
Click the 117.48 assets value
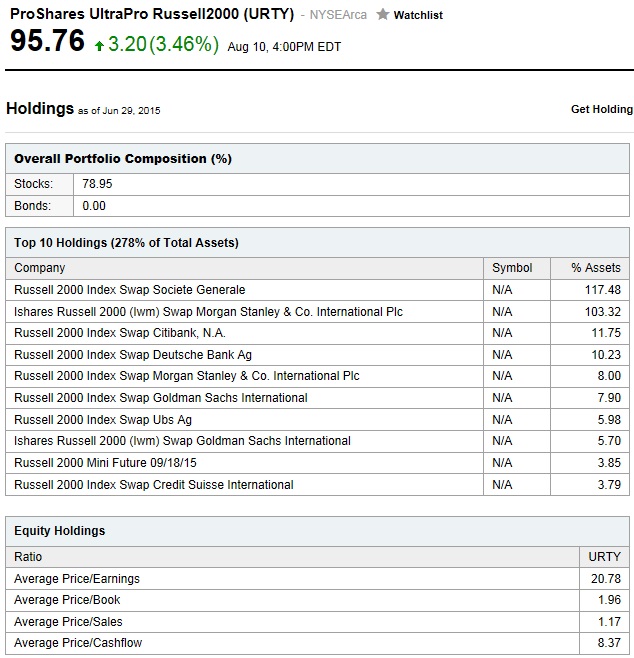pyautogui.click(x=603, y=290)
